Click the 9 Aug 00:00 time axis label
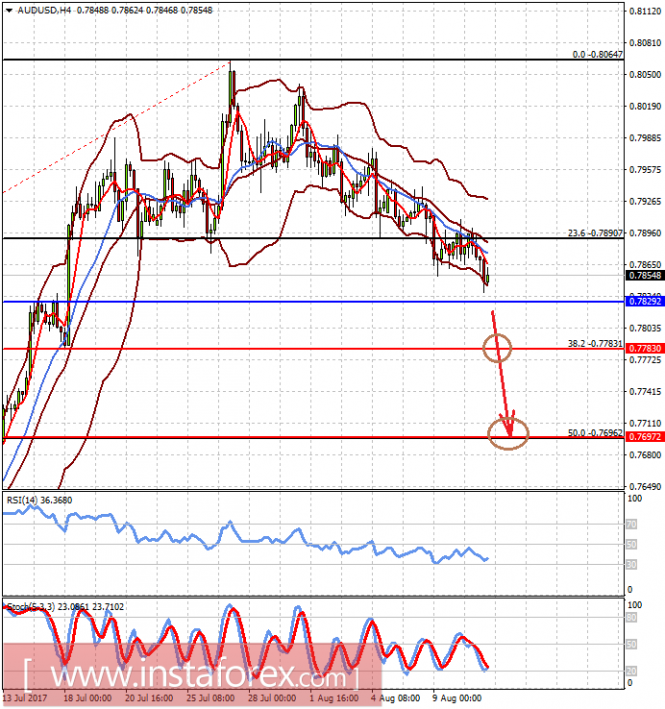This screenshot has width=665, height=709. (x=457, y=698)
